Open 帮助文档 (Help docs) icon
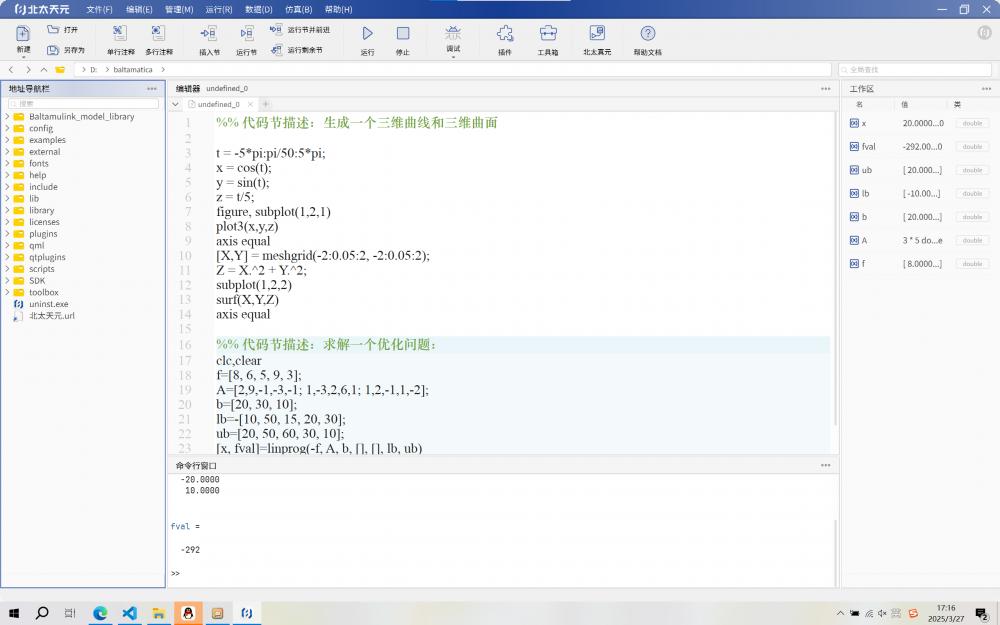Viewport: 1000px width, 625px height. coord(647,34)
